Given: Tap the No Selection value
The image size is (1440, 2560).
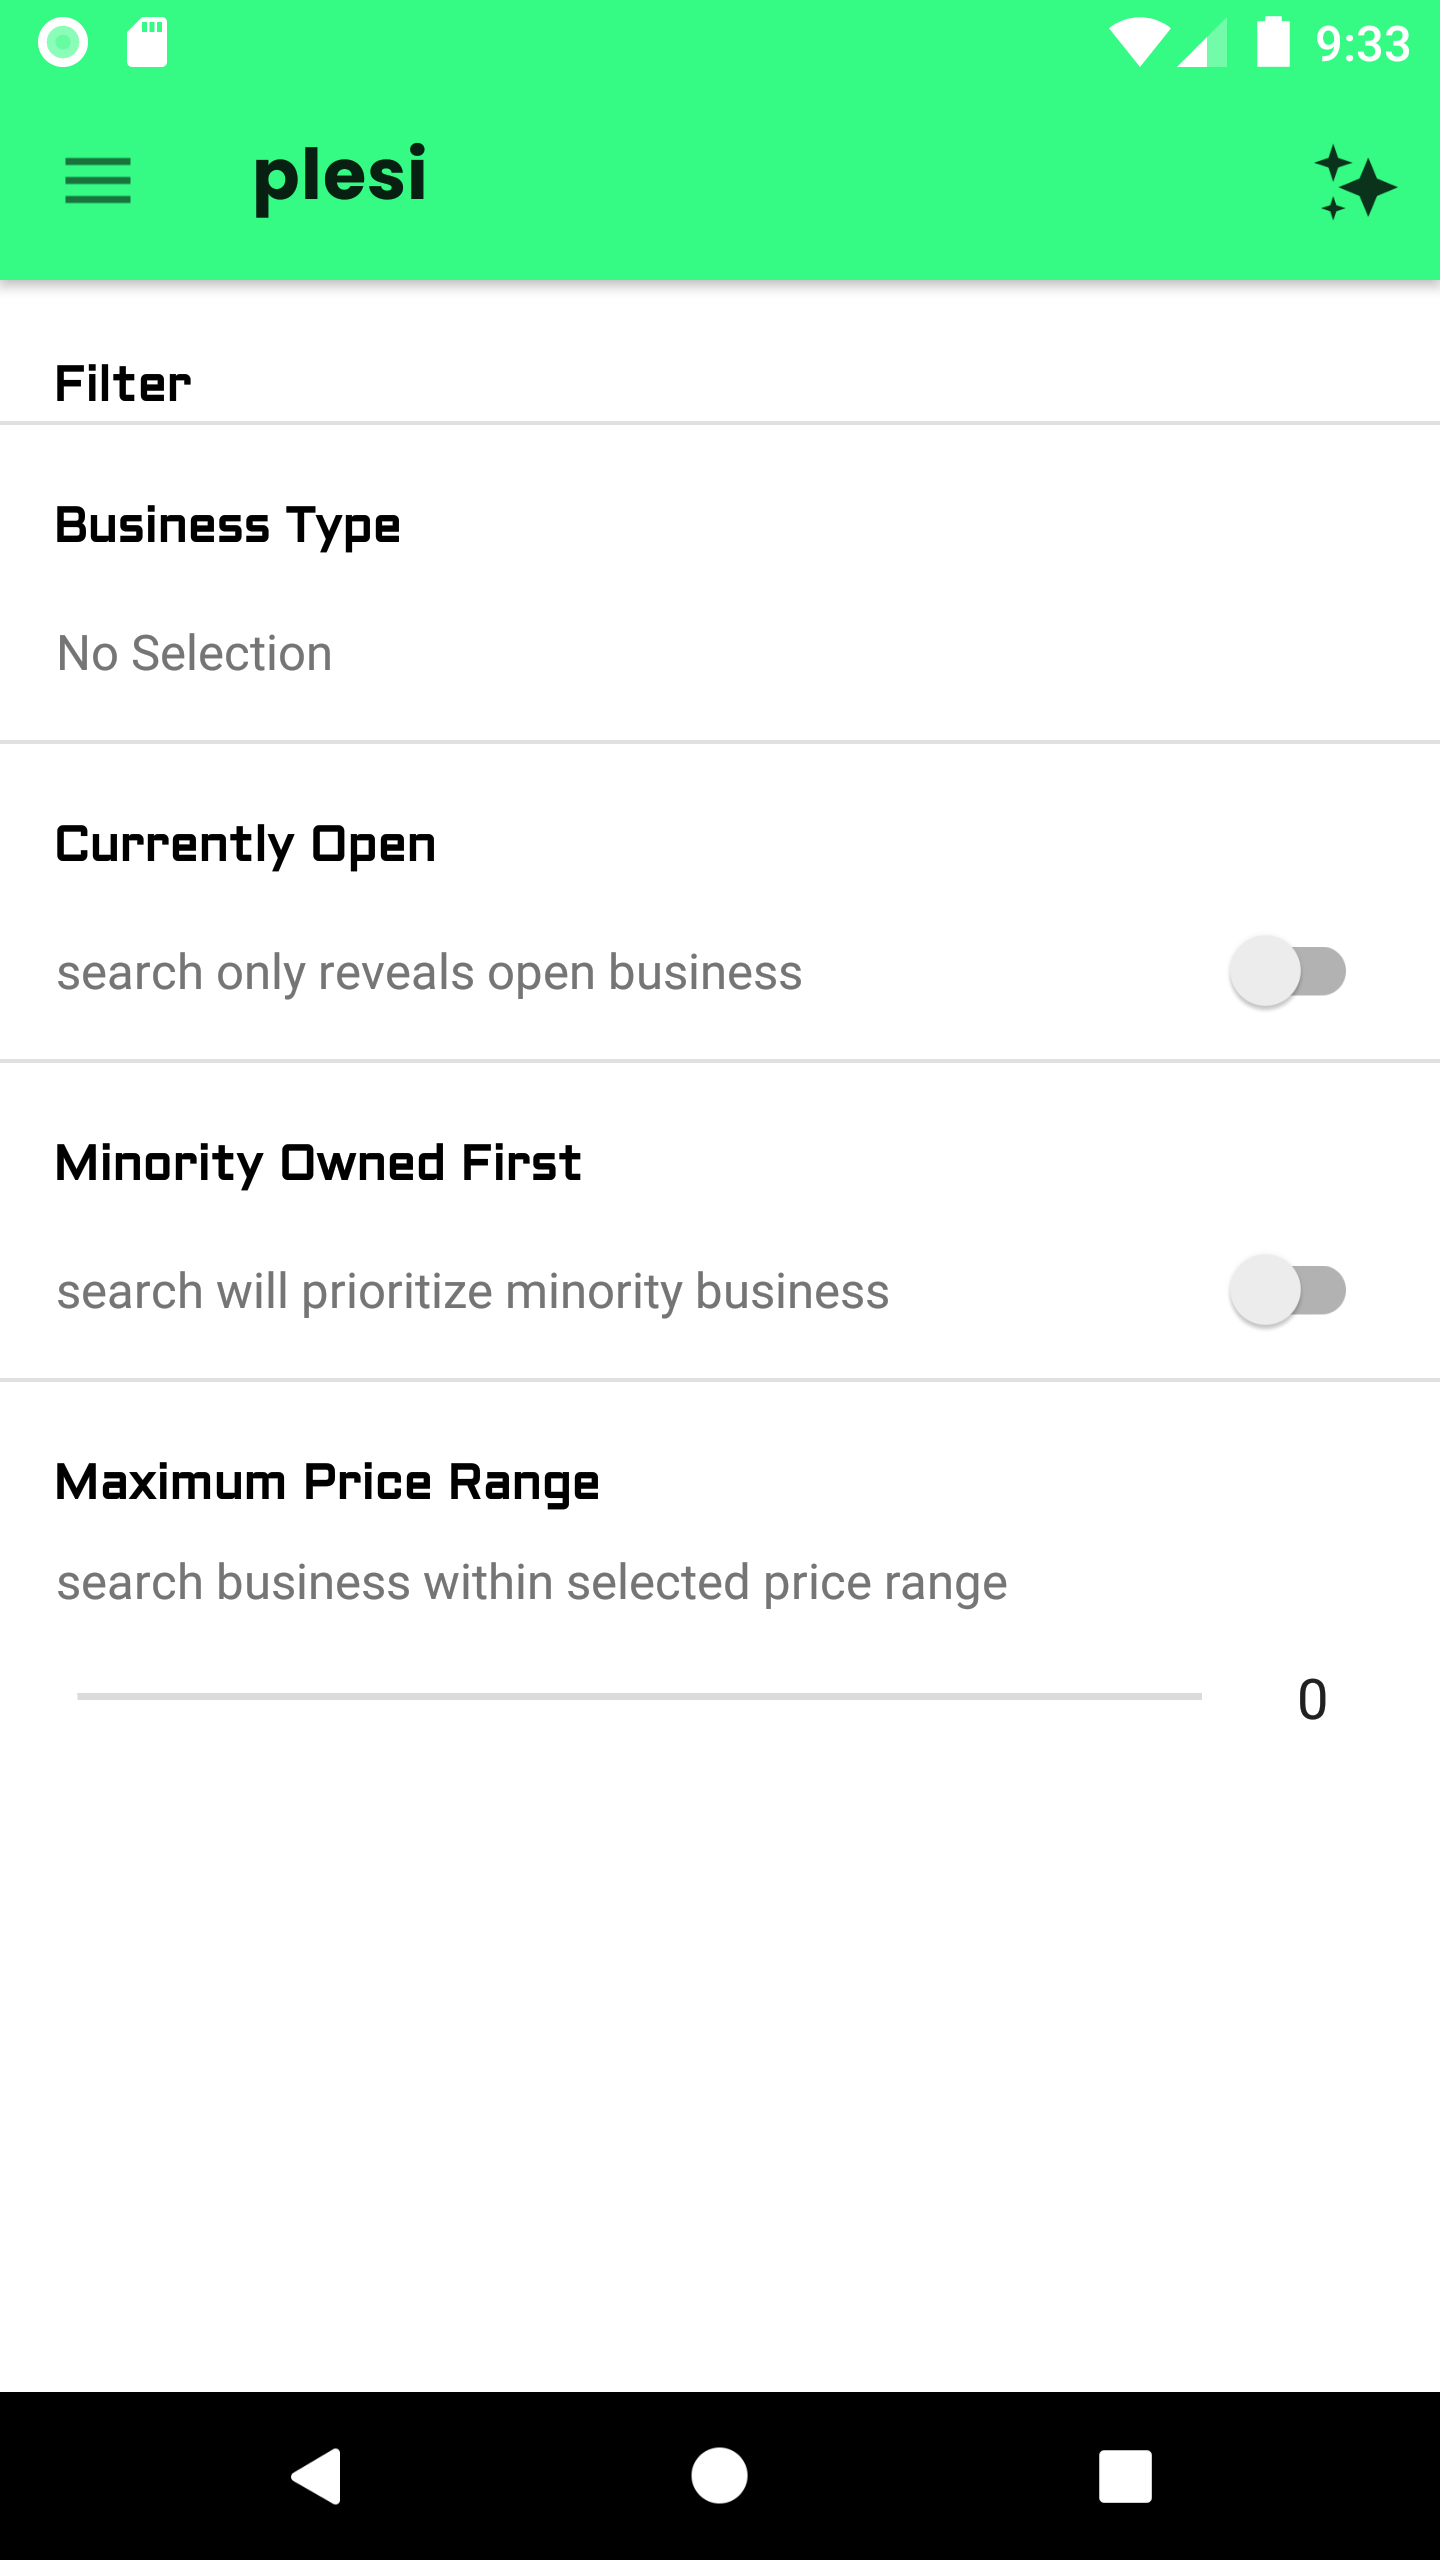Looking at the screenshot, I should pos(195,654).
